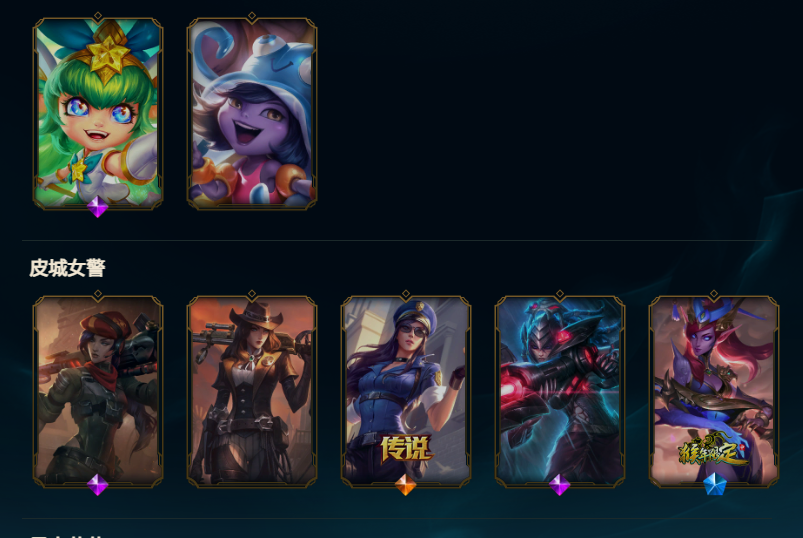Viewport: 803px width, 538px height.
Task: View the pink-haired Lunar Wraith Caitlyn skin
Action: click(714, 392)
